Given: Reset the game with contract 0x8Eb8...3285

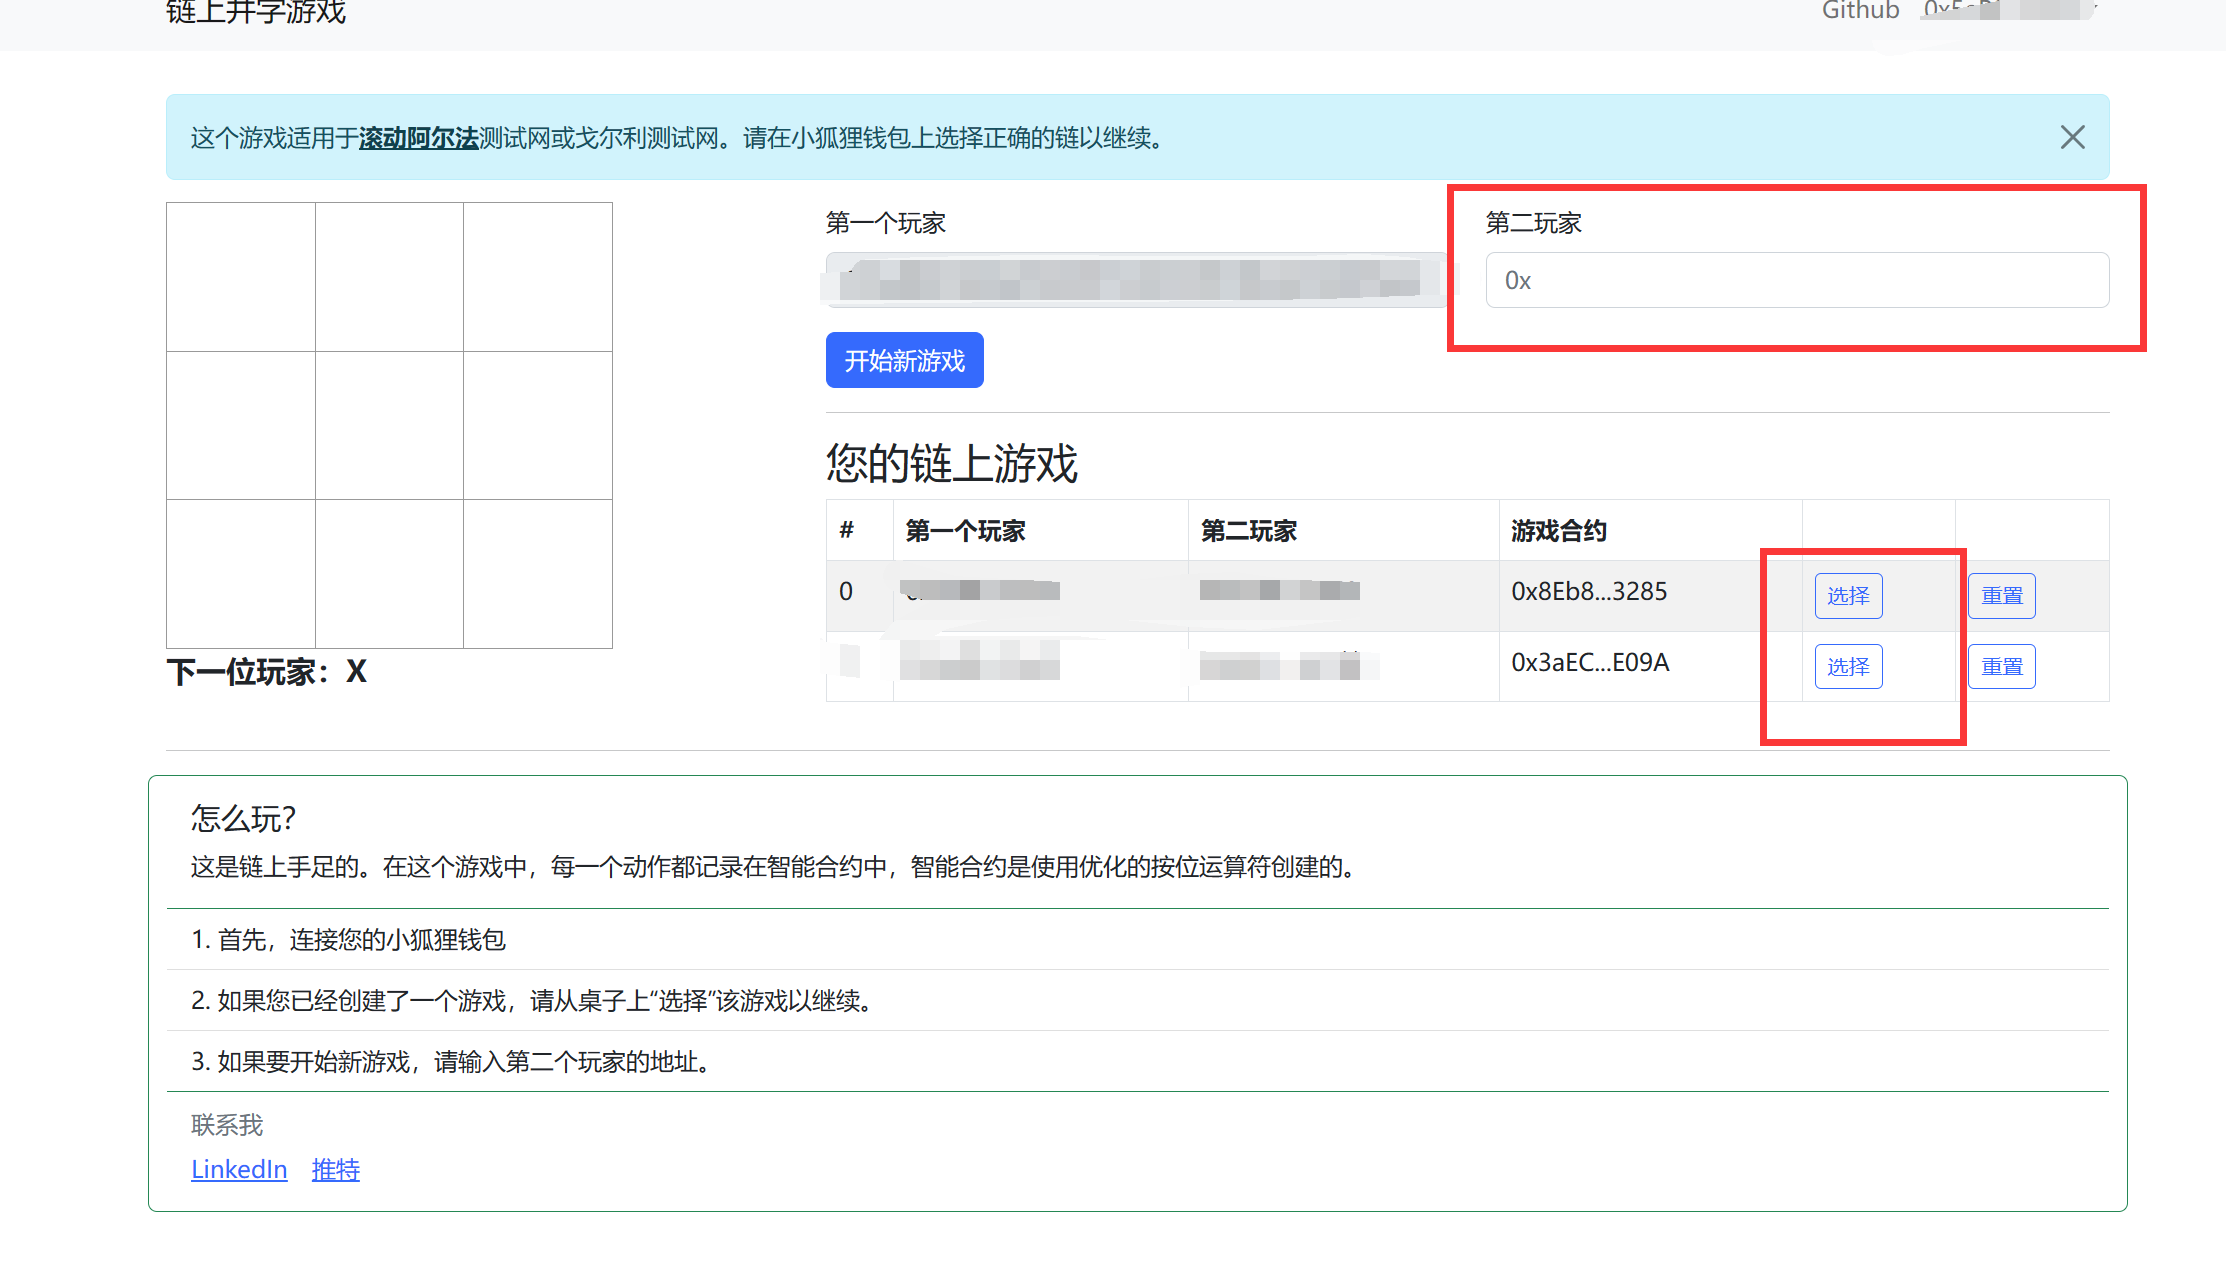Looking at the screenshot, I should 2001,596.
